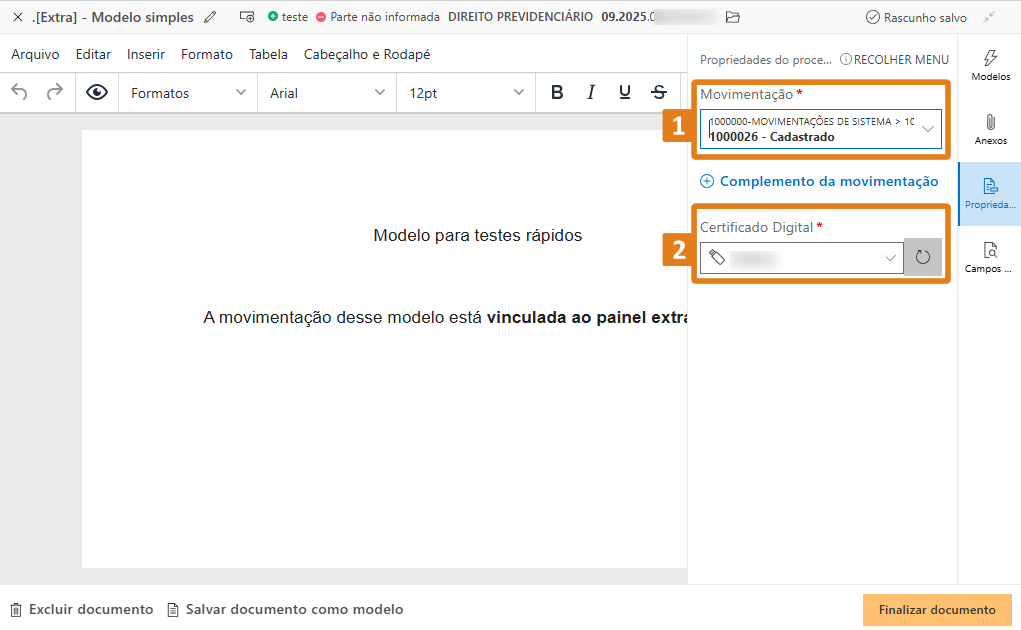Click the eye preview icon in the toolbar
The height and width of the screenshot is (630, 1021).
(x=95, y=92)
